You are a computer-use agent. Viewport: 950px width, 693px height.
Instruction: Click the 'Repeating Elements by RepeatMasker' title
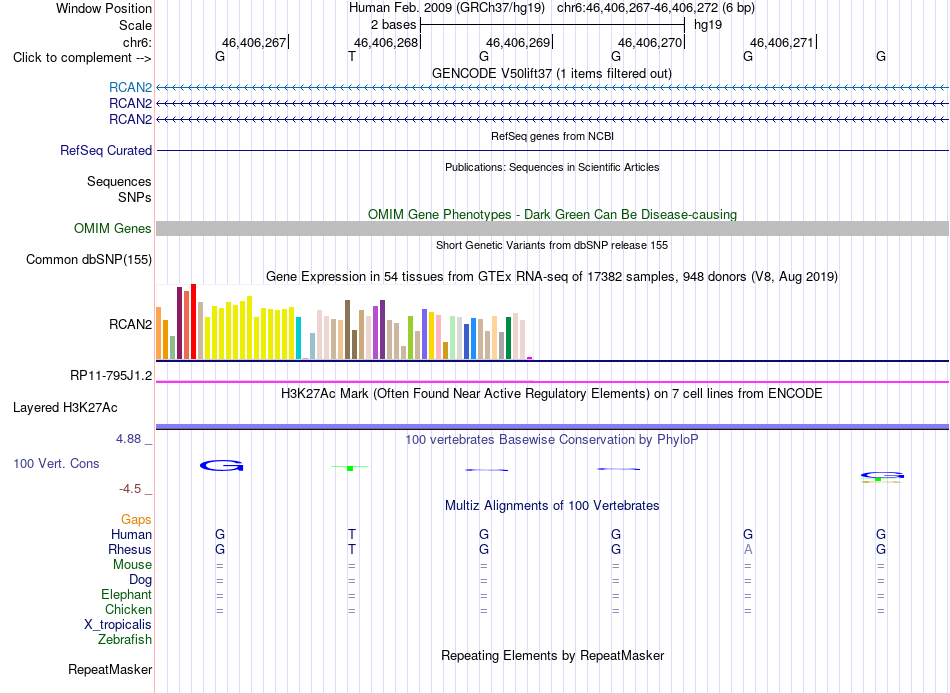pyautogui.click(x=552, y=656)
